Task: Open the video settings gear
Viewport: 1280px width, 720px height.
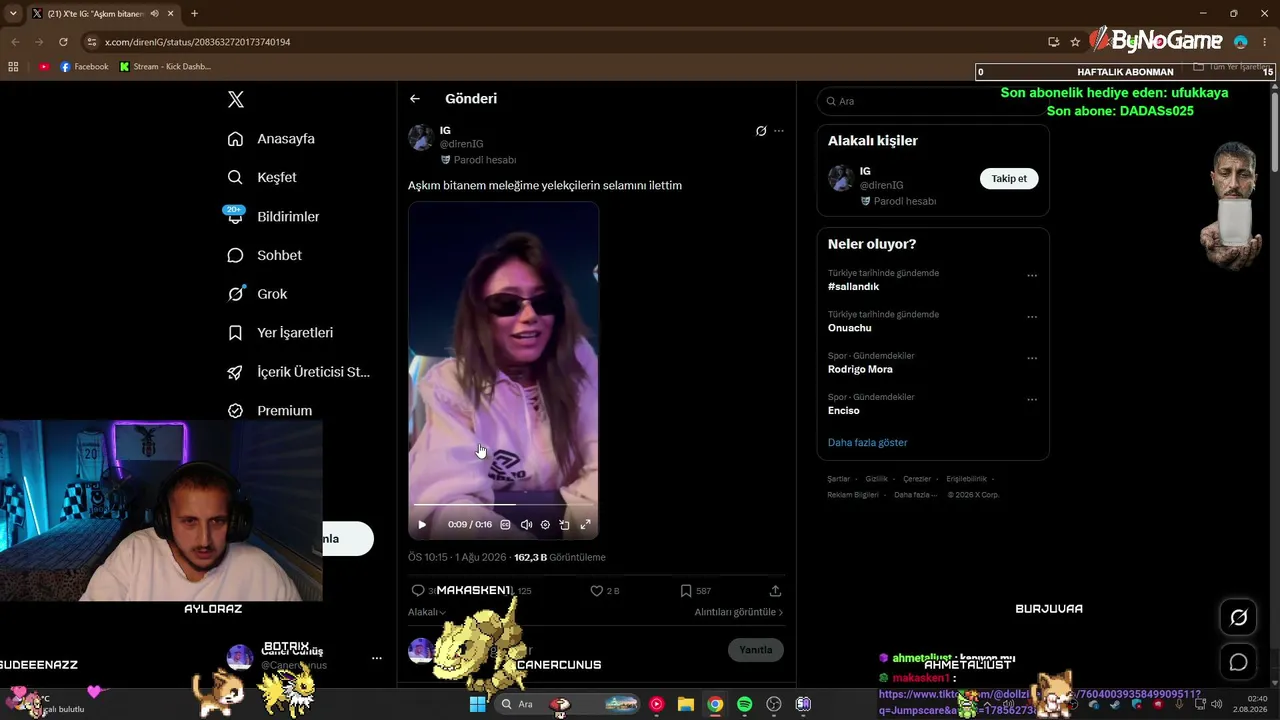Action: click(x=545, y=524)
